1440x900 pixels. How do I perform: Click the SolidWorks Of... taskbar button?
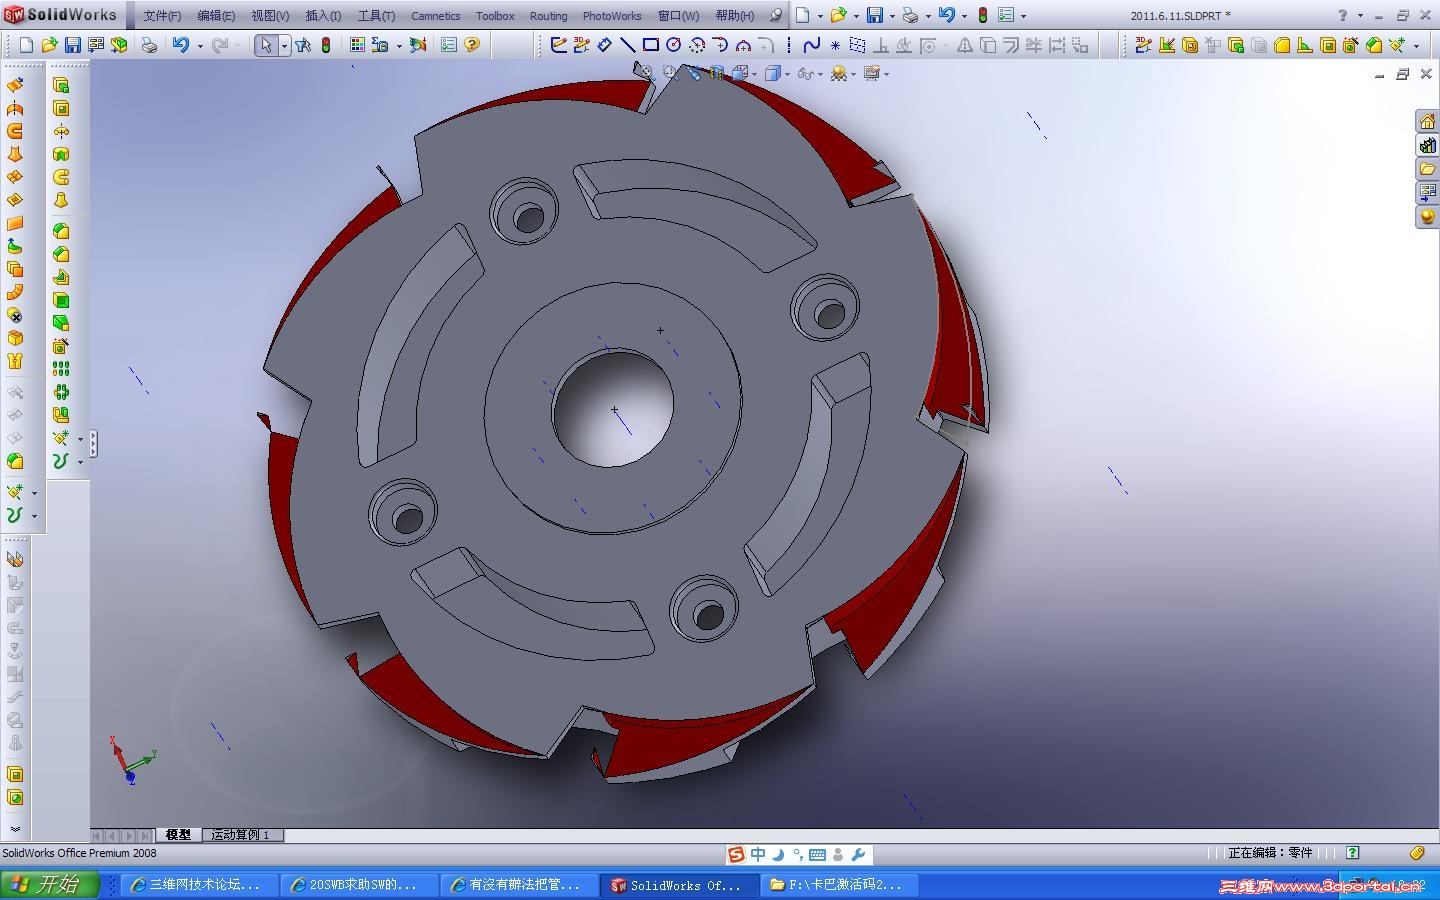coord(680,885)
